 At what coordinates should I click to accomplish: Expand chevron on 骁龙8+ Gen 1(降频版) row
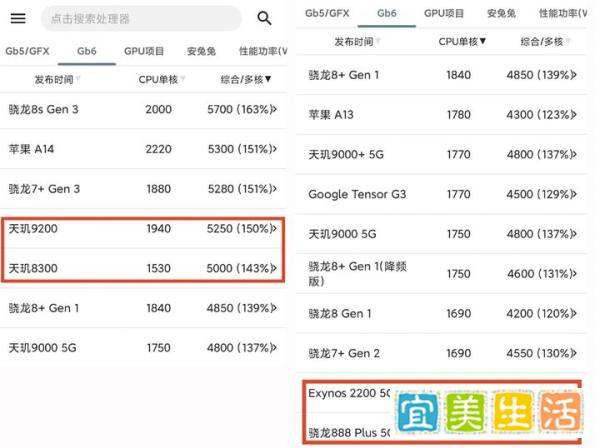tap(574, 274)
